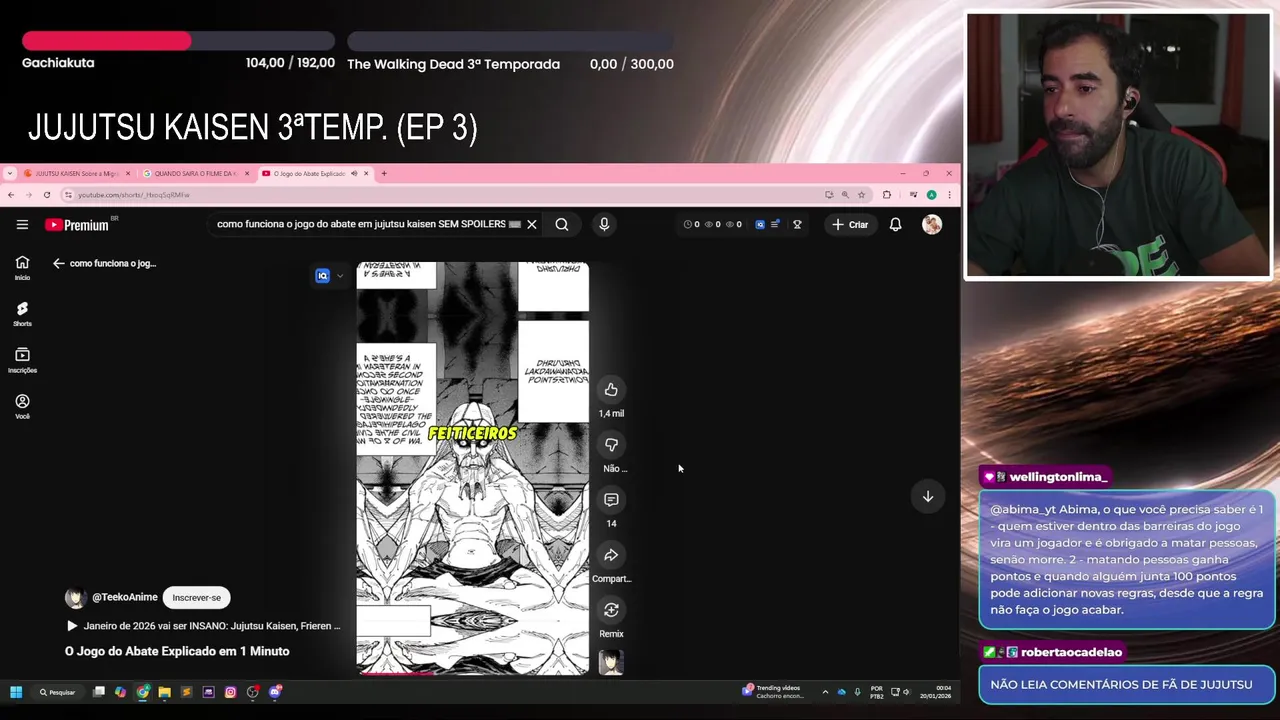Go back with arrow beside search title
Screen dimensions: 1280x720
click(x=59, y=264)
